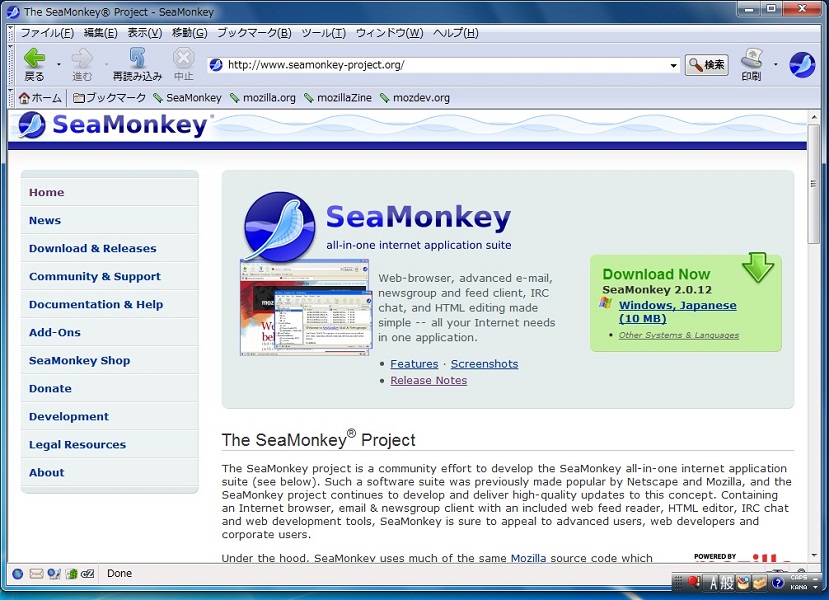Open Address Book icon in the status bar
Viewport: 829px width, 600px height.
tap(71, 574)
